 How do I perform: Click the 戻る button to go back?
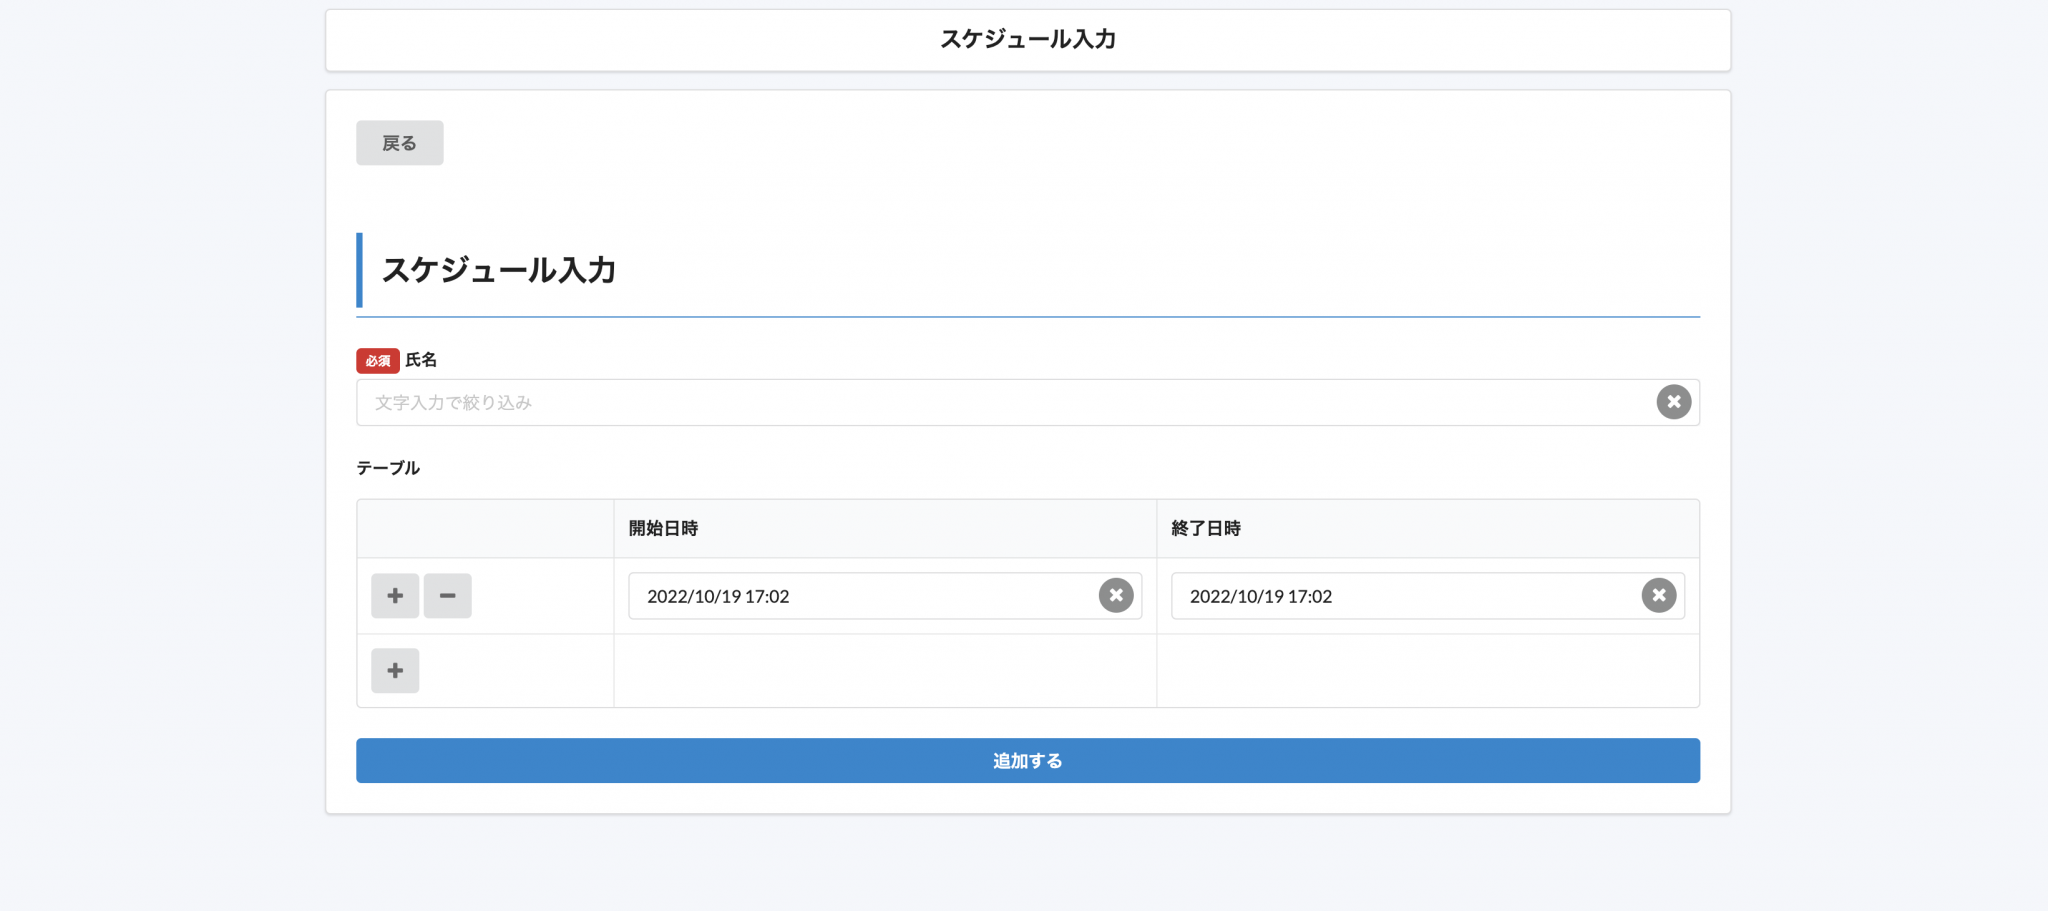399,143
